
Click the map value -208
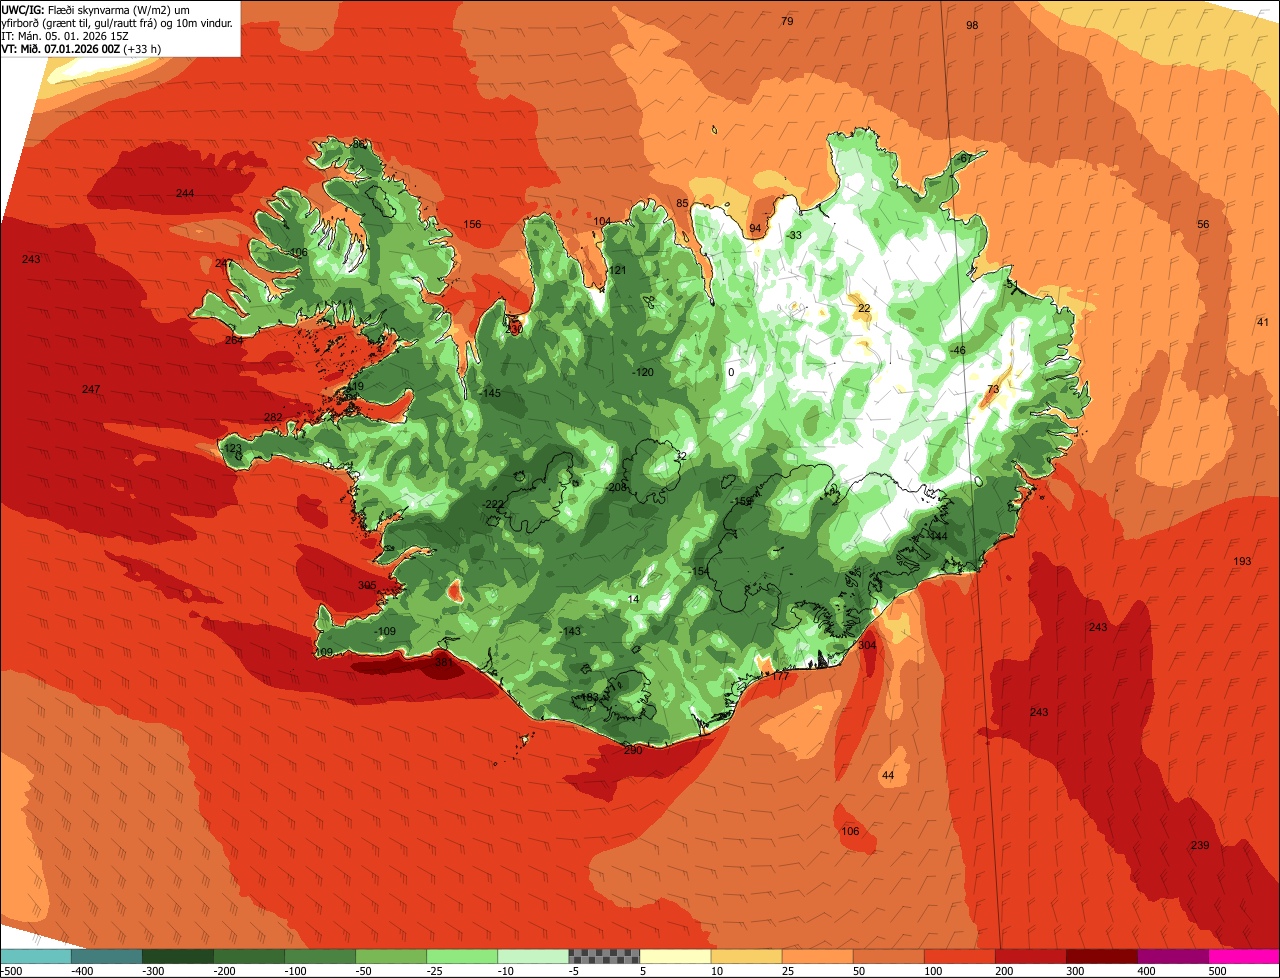coord(617,487)
